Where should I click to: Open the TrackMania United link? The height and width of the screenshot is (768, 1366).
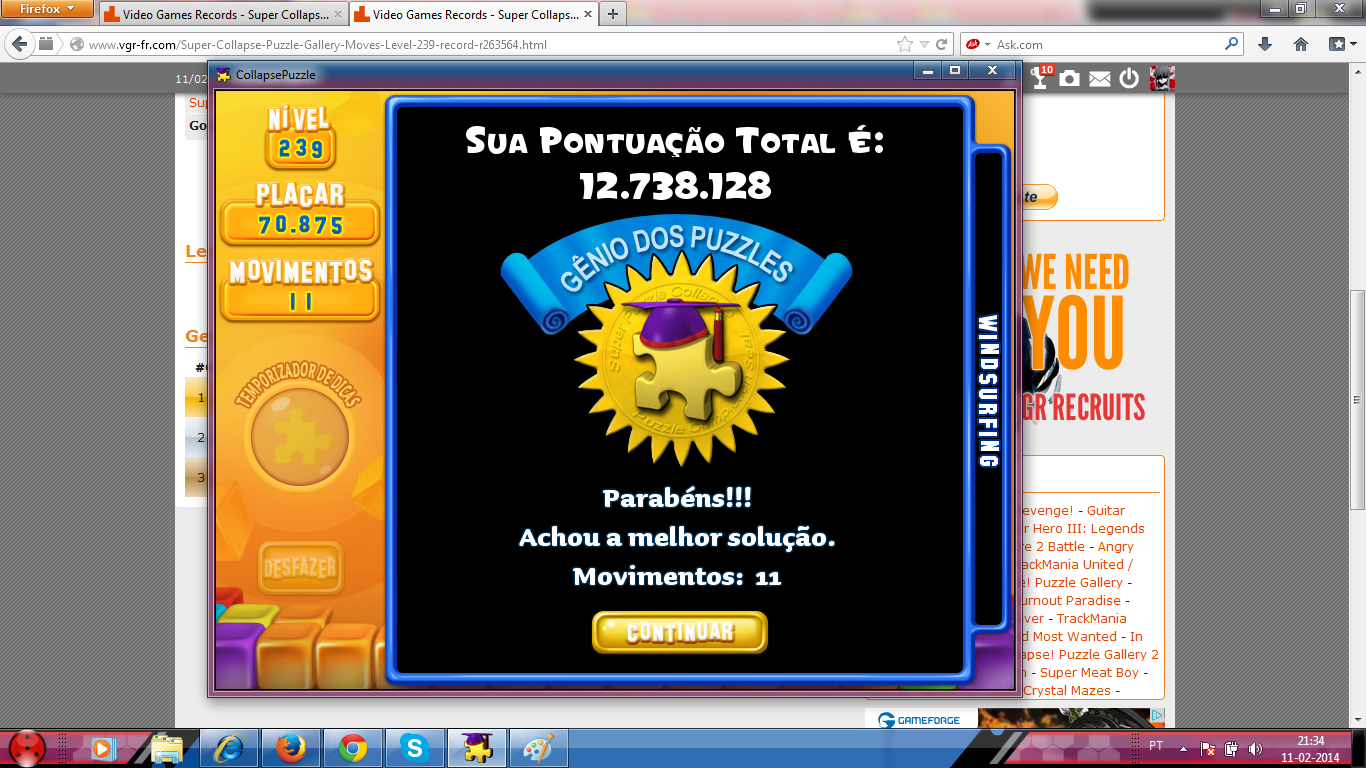pos(1075,565)
